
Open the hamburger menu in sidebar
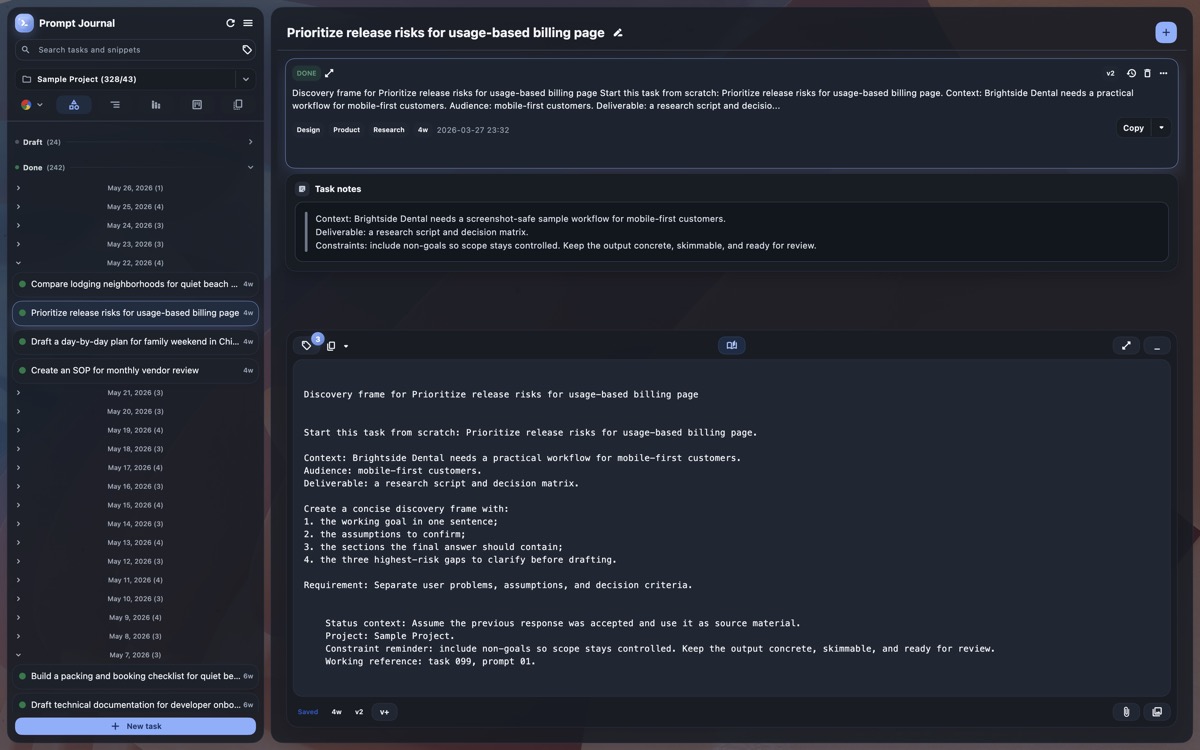pyautogui.click(x=248, y=23)
